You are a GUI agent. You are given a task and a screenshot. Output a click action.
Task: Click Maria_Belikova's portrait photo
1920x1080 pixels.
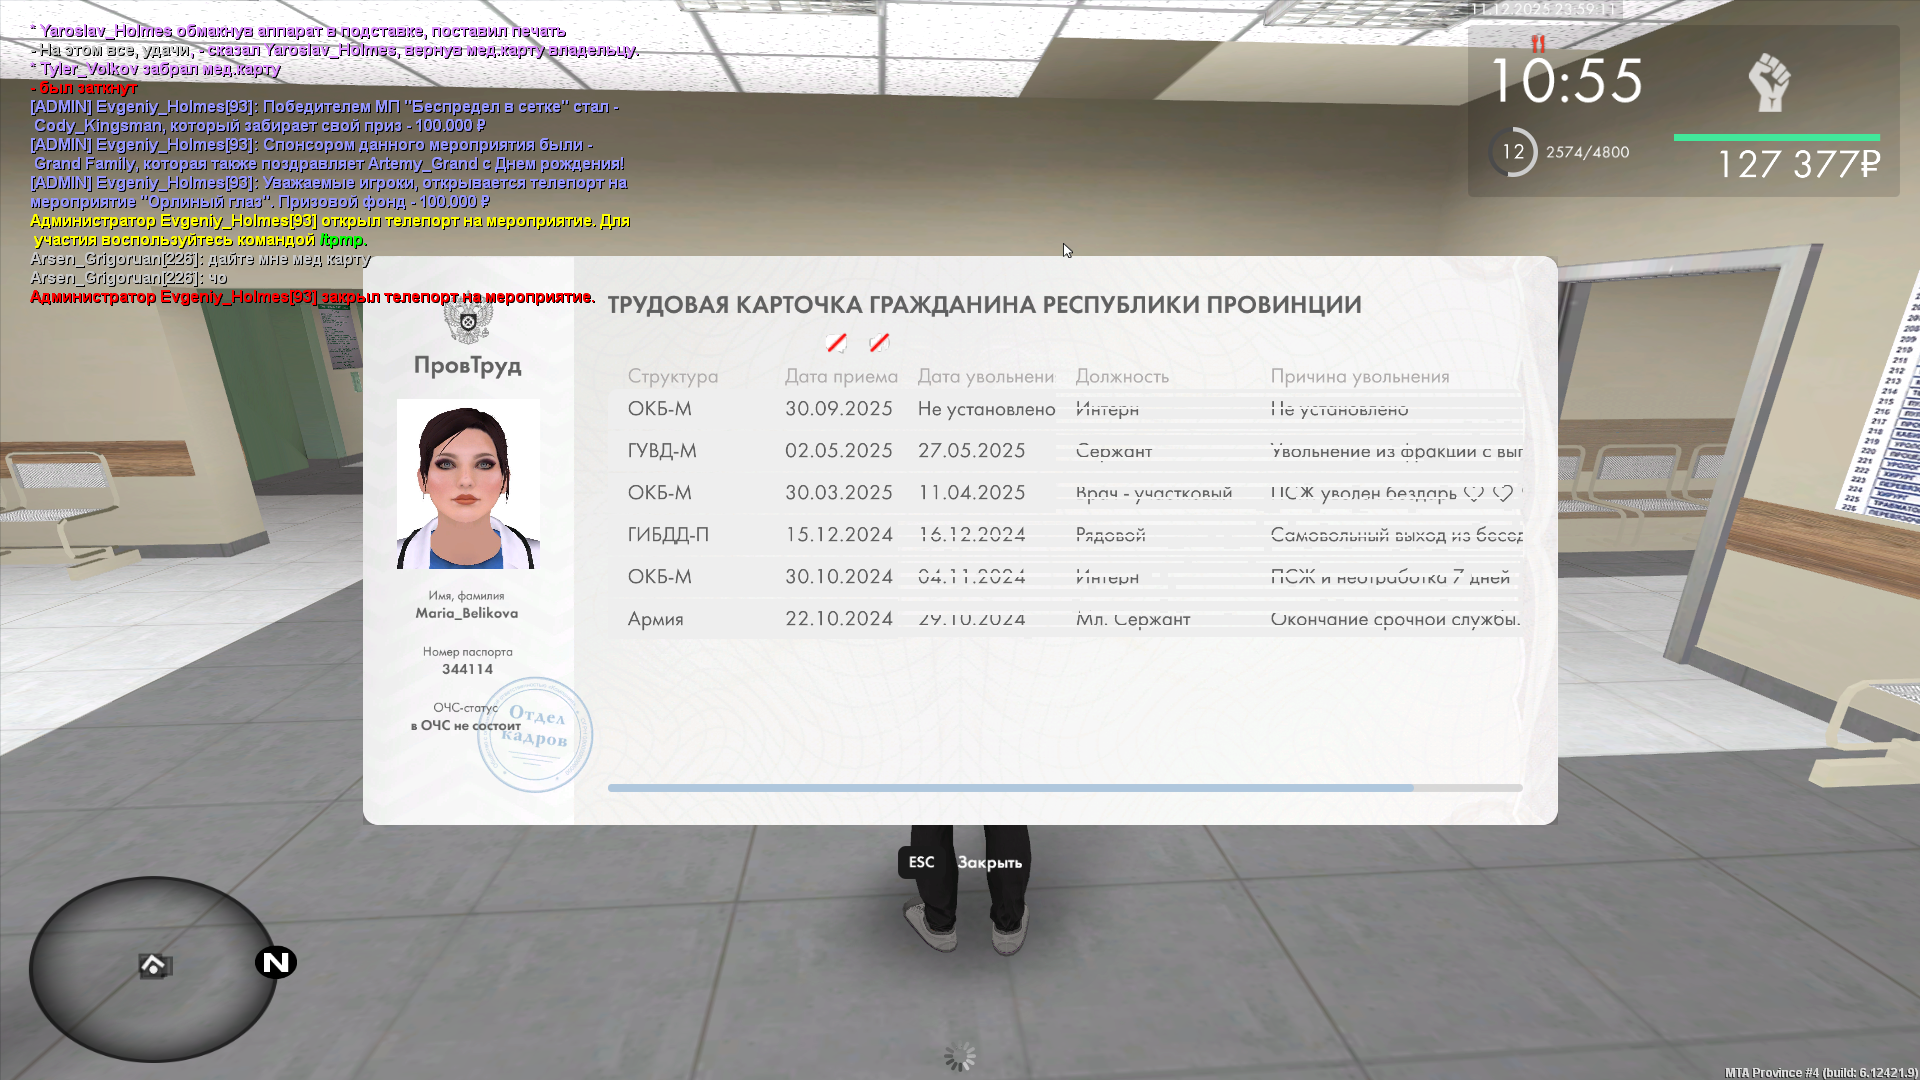(468, 484)
